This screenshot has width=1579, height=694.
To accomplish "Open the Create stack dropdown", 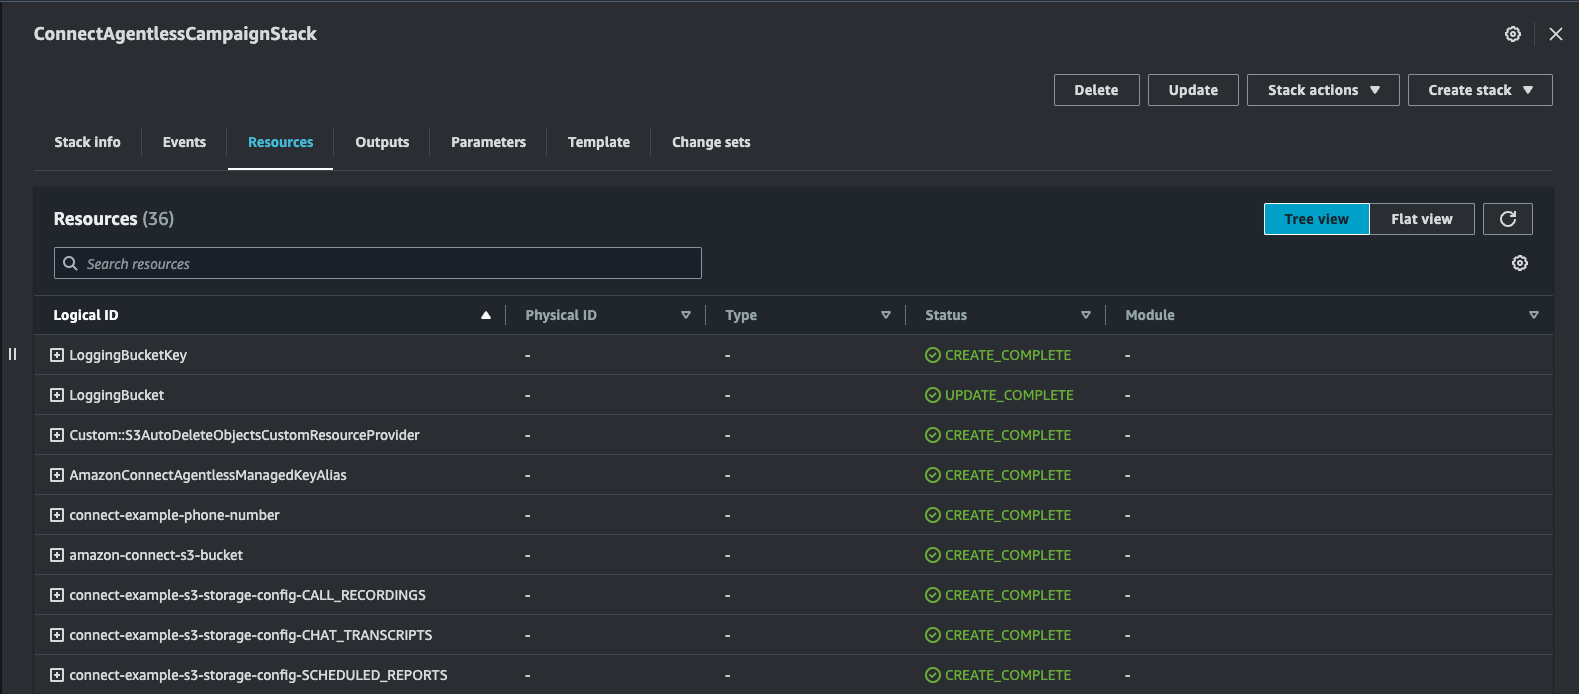I will (1480, 90).
